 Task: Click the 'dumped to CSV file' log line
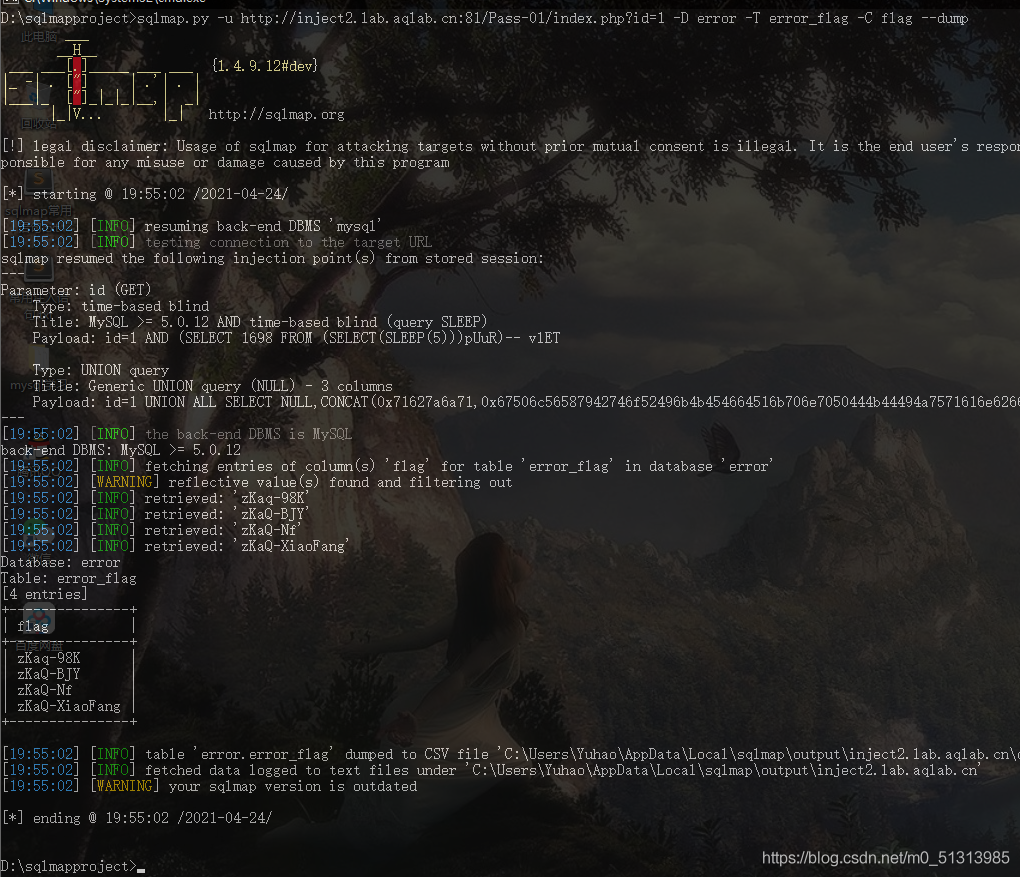[511, 754]
